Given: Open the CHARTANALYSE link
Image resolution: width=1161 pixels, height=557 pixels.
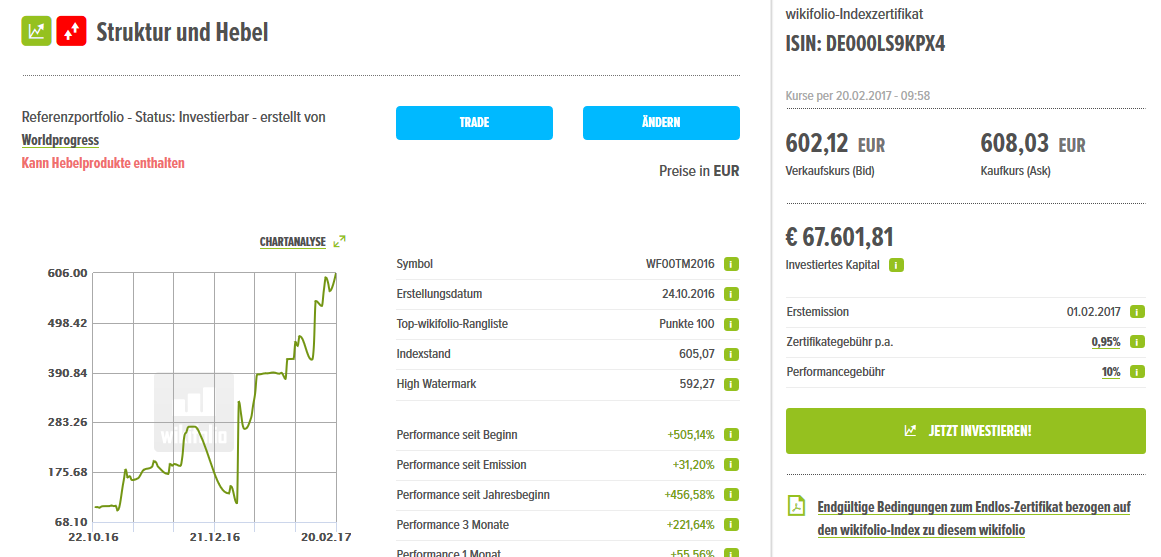Looking at the screenshot, I should tap(293, 242).
